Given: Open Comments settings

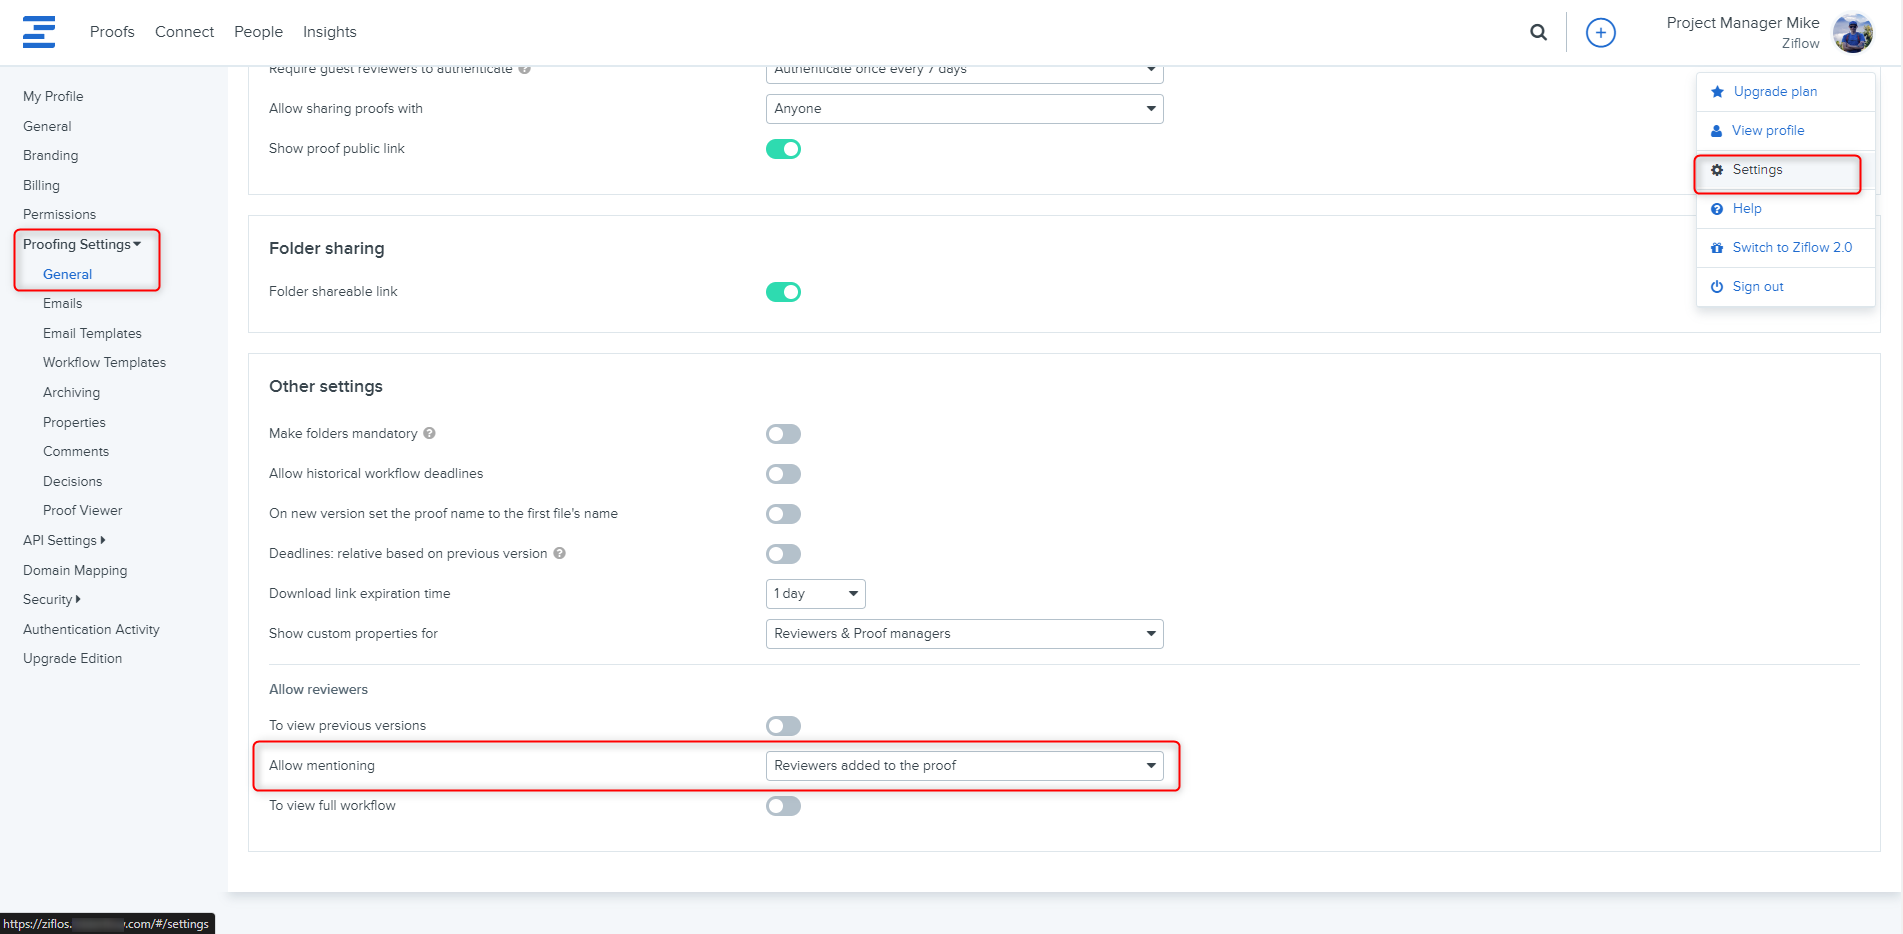Looking at the screenshot, I should pos(76,451).
